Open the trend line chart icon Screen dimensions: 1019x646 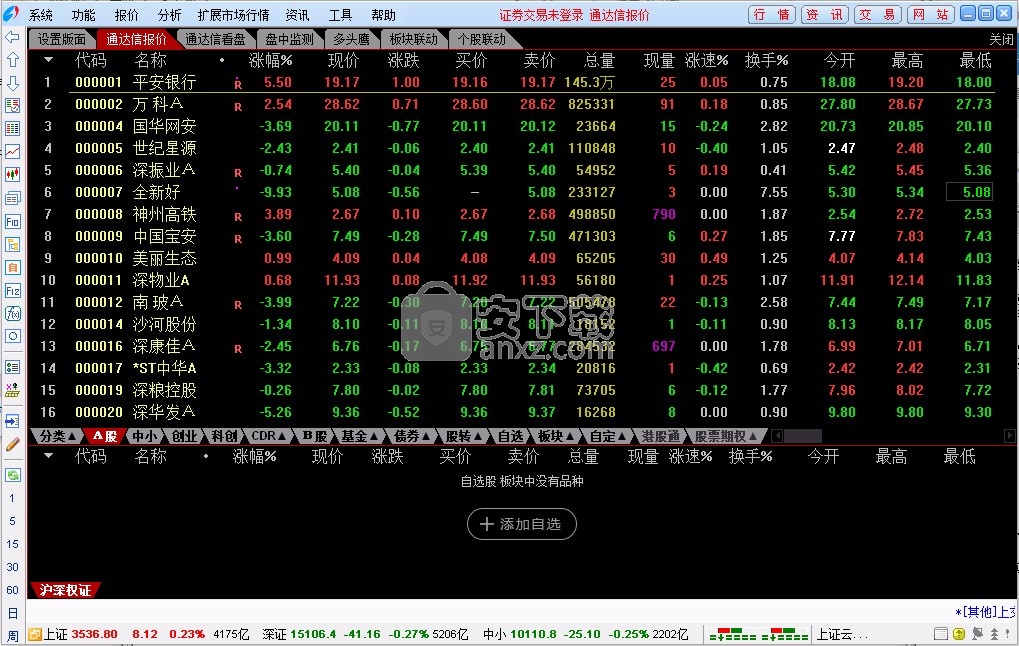click(12, 151)
